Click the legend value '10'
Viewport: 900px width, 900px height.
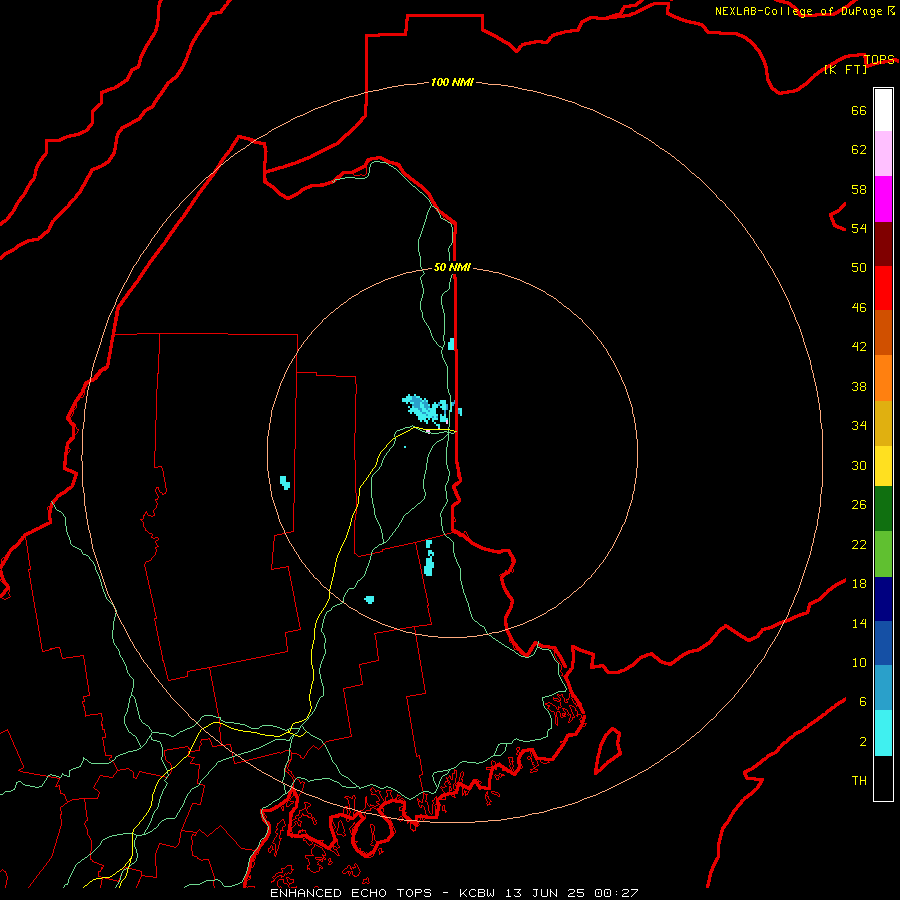(x=859, y=662)
